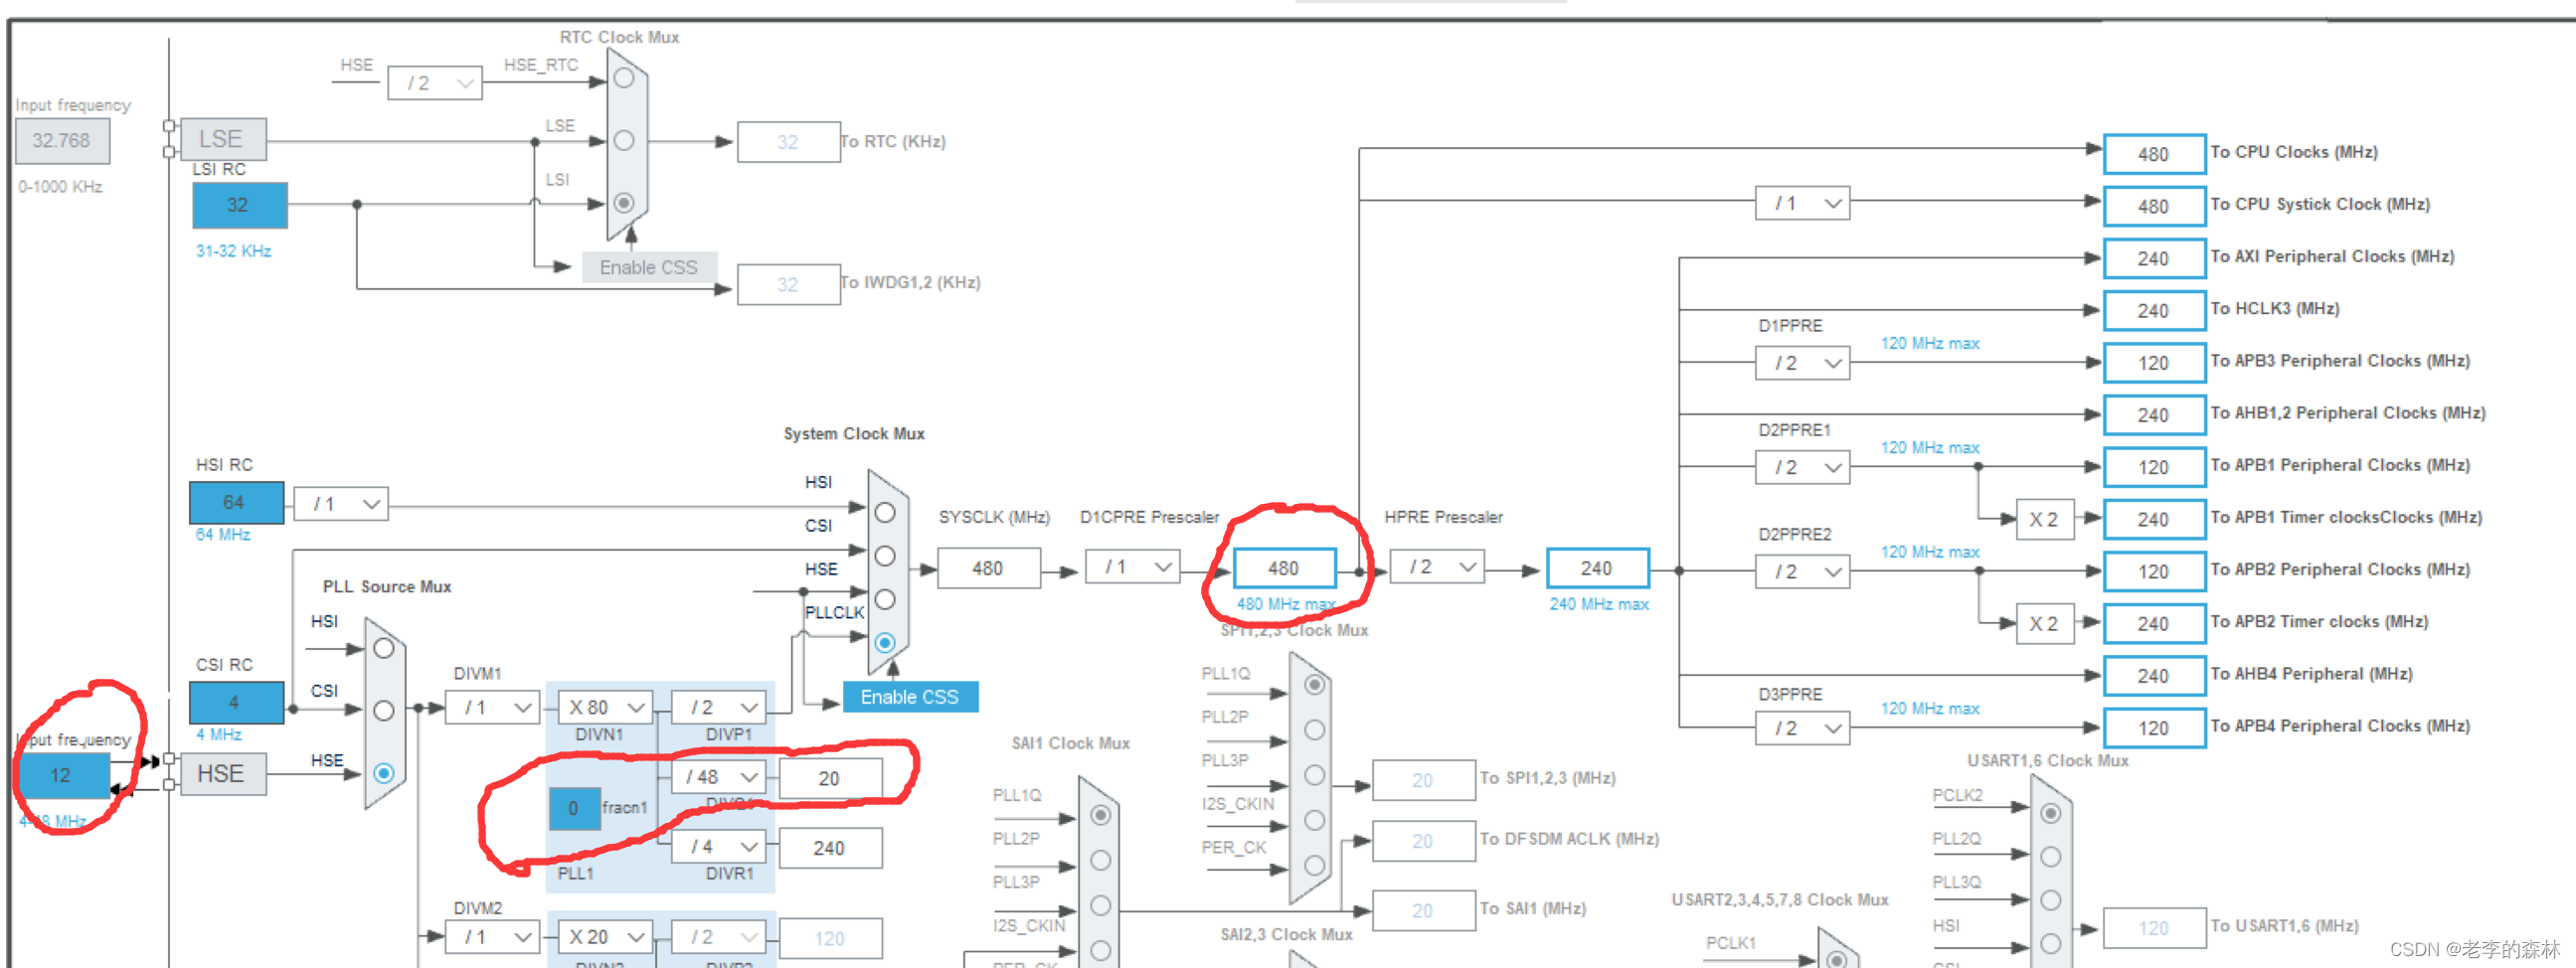Pick PLL3P in SPI1,2,3 Clock Mux
The image size is (2576, 968).
click(x=1315, y=775)
